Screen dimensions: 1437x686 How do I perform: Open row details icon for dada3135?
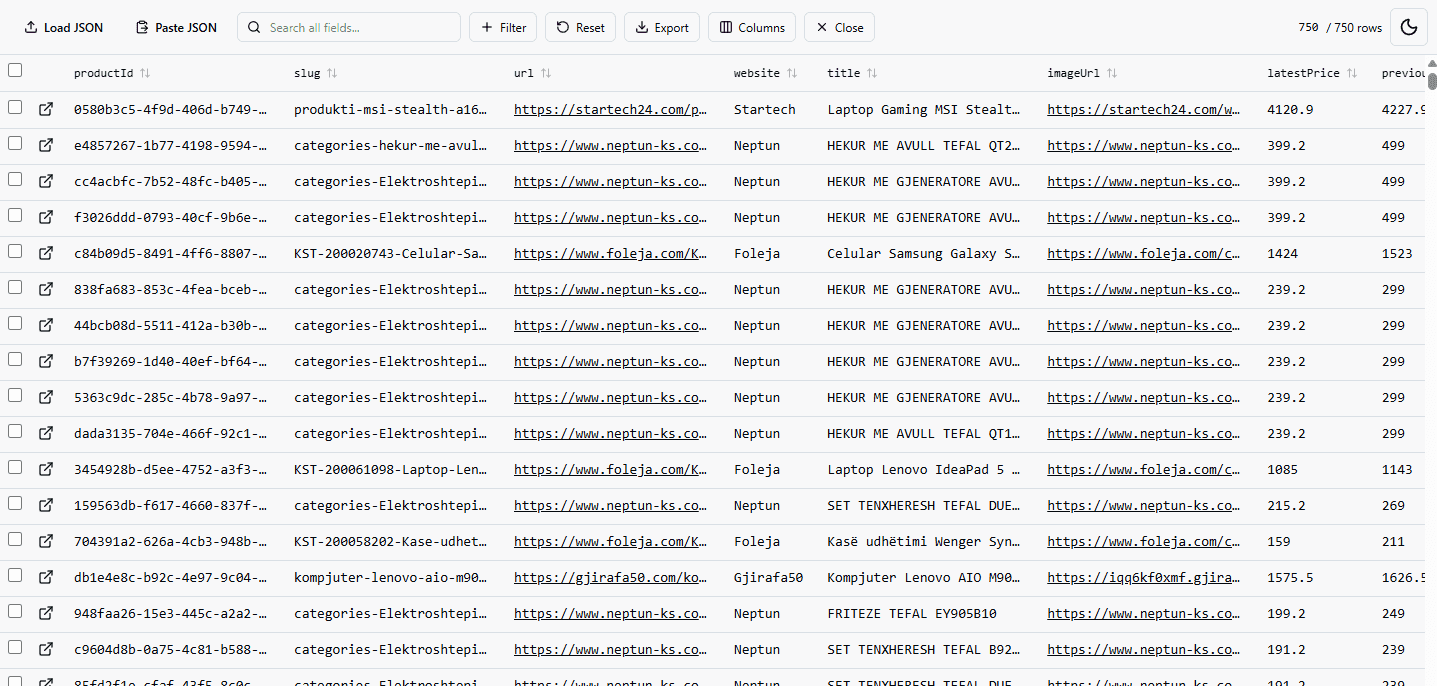click(46, 433)
